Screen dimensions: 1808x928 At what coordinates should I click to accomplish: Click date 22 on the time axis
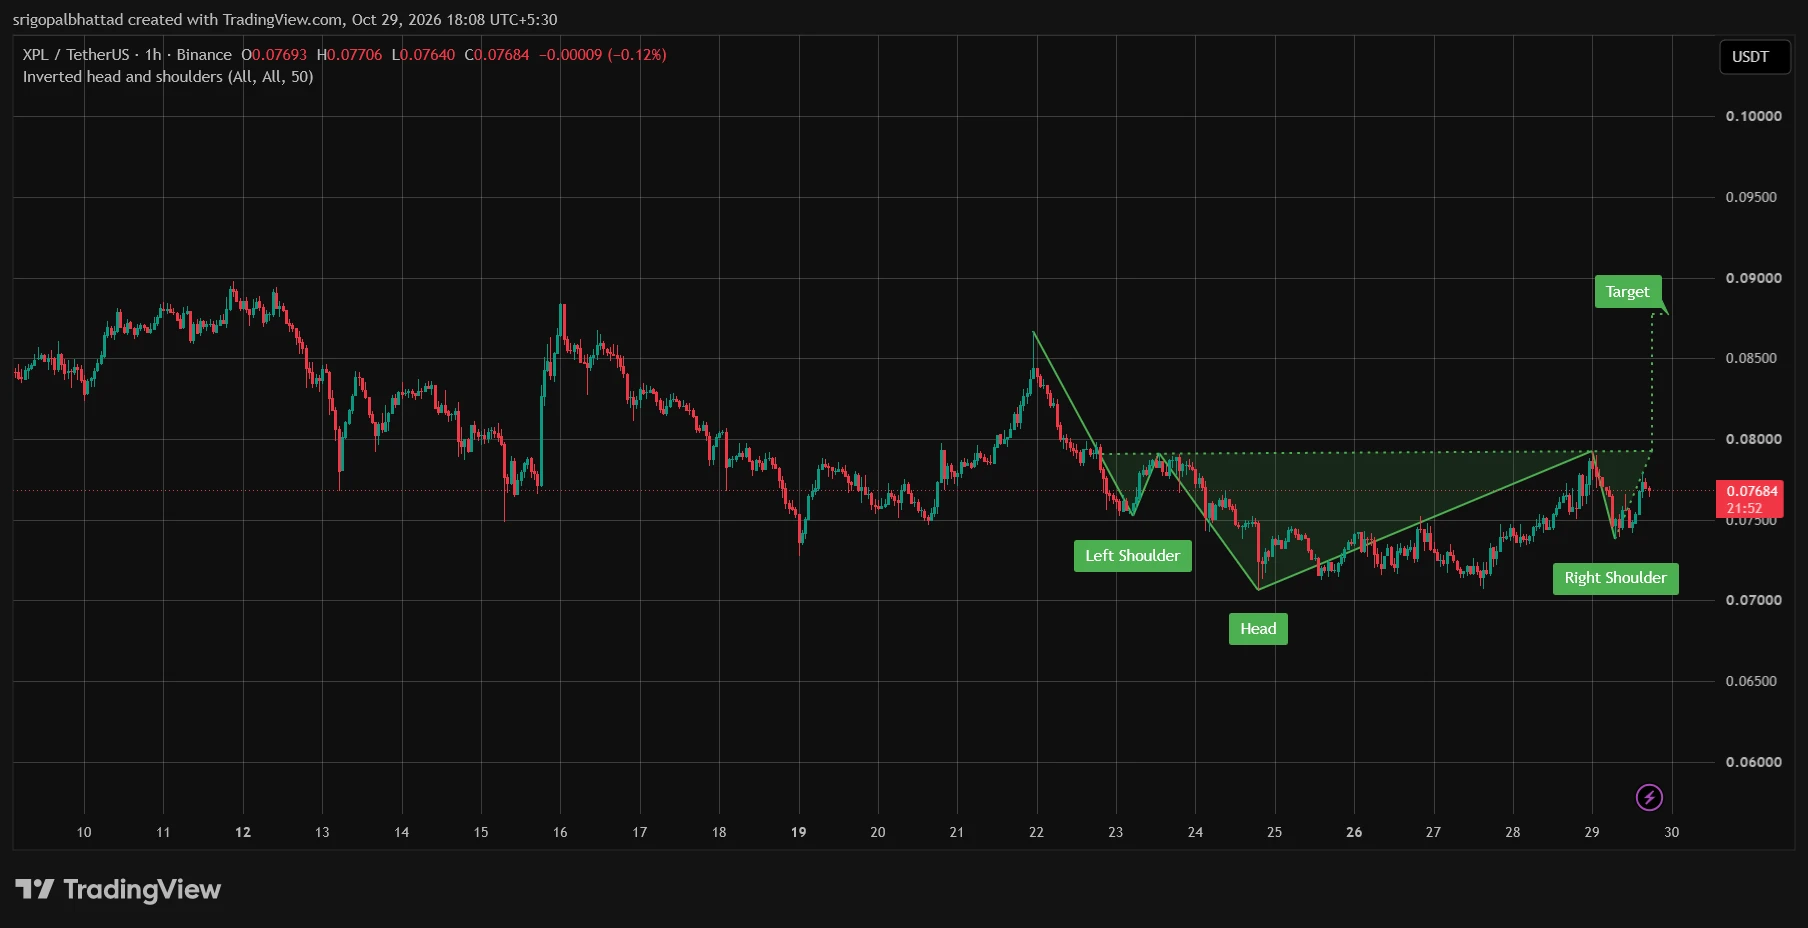[1036, 832]
